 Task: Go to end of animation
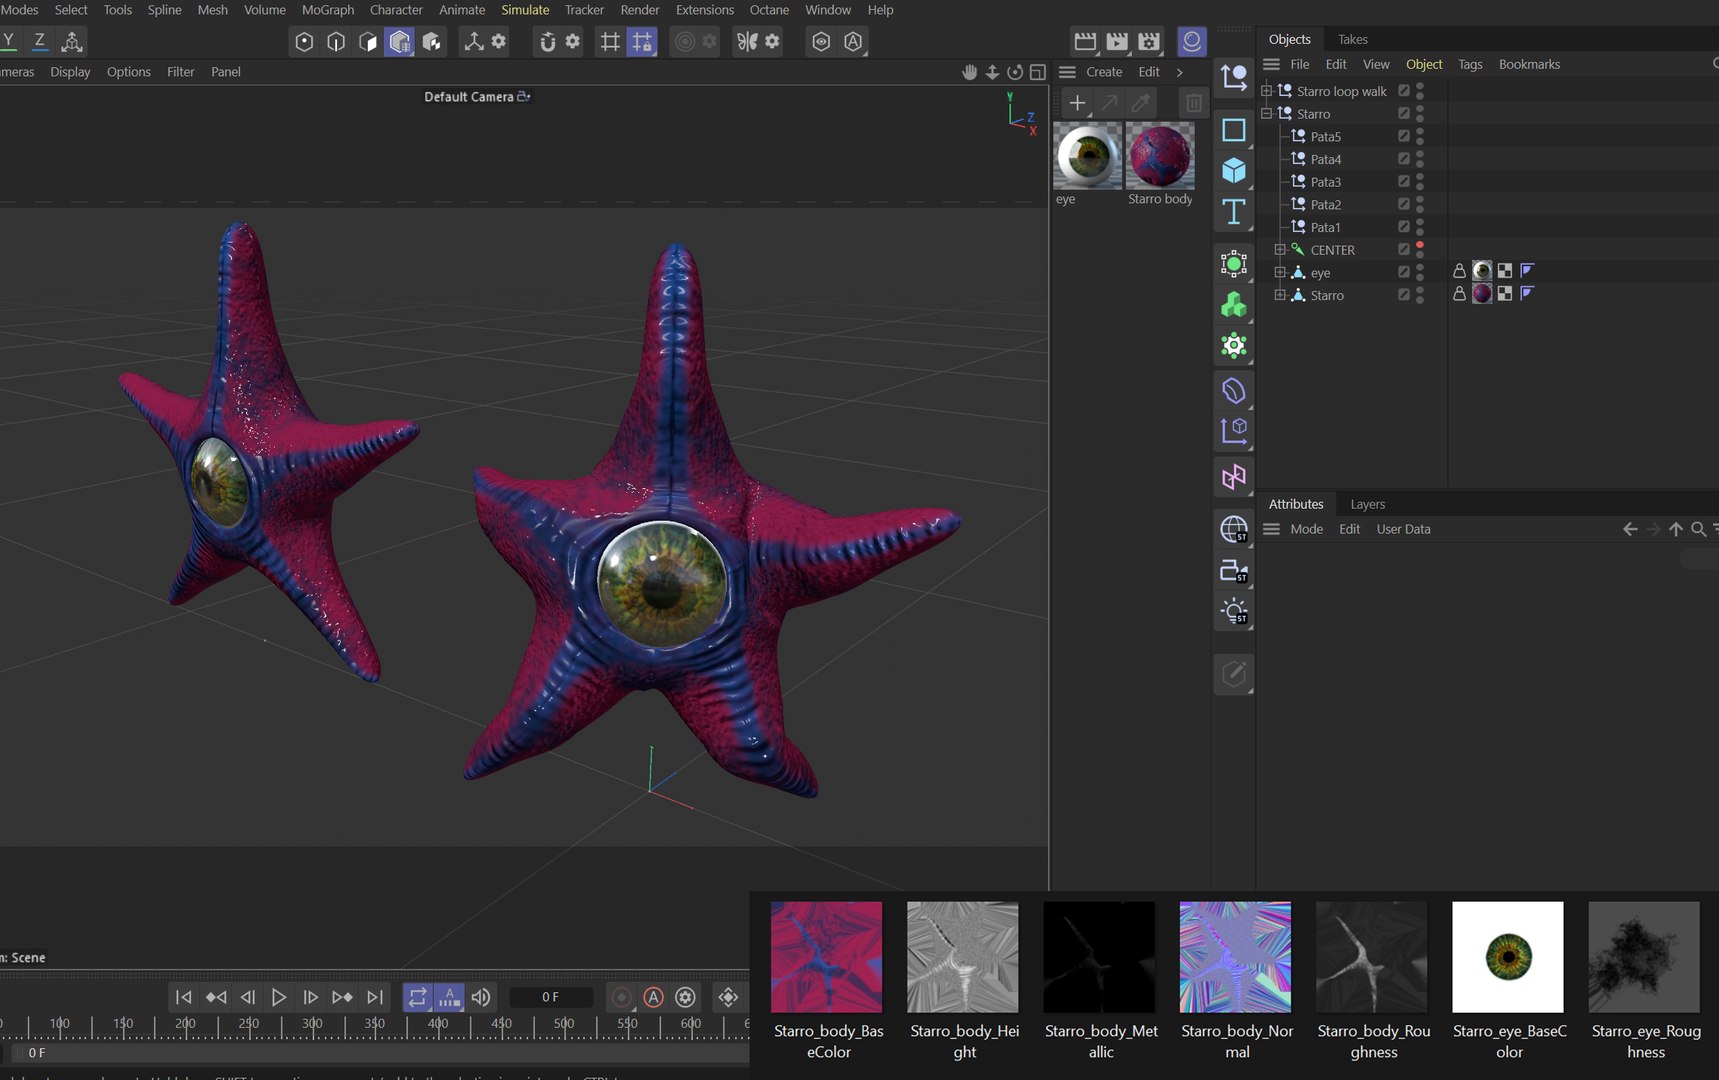tap(375, 997)
